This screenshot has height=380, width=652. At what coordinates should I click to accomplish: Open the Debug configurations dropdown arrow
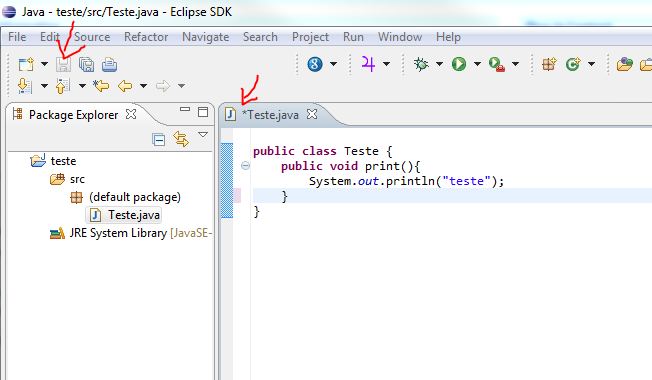[x=439, y=64]
